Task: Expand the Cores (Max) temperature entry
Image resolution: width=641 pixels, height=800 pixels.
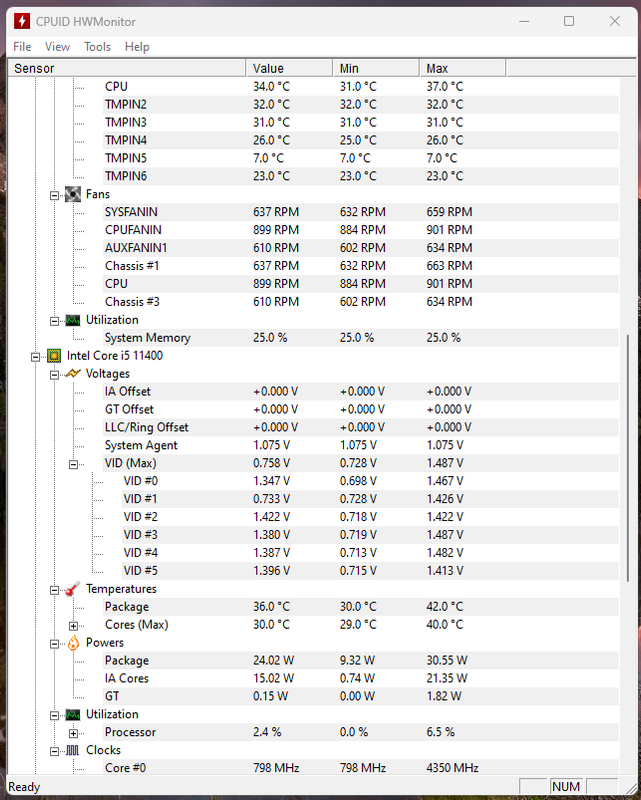Action: (73, 626)
